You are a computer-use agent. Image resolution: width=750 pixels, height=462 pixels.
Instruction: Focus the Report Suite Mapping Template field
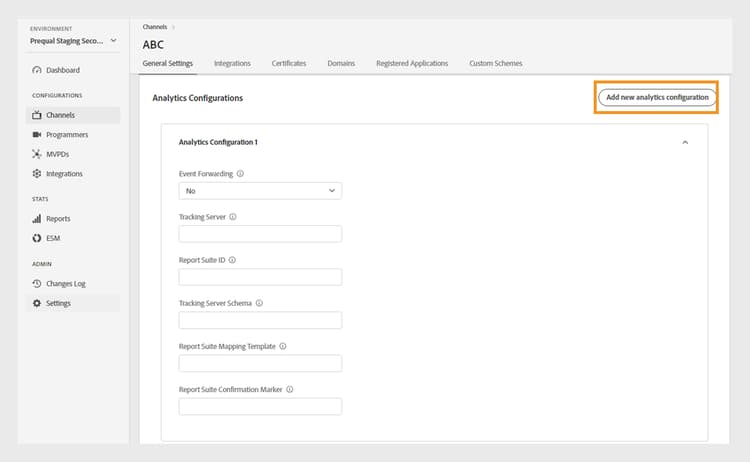(x=260, y=364)
